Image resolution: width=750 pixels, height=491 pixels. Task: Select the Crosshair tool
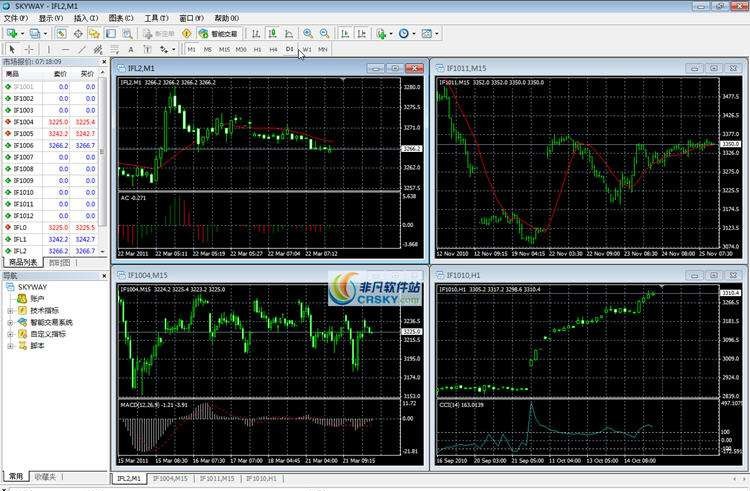tap(29, 49)
